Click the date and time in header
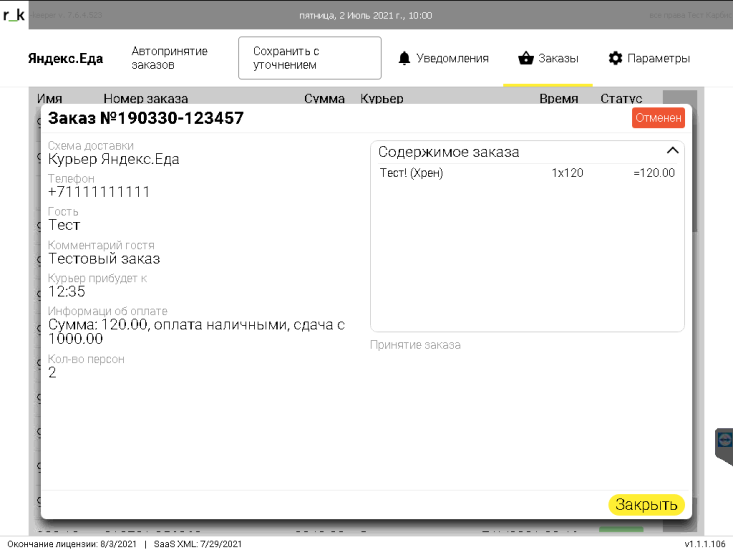This screenshot has width=733, height=550. tap(366, 15)
